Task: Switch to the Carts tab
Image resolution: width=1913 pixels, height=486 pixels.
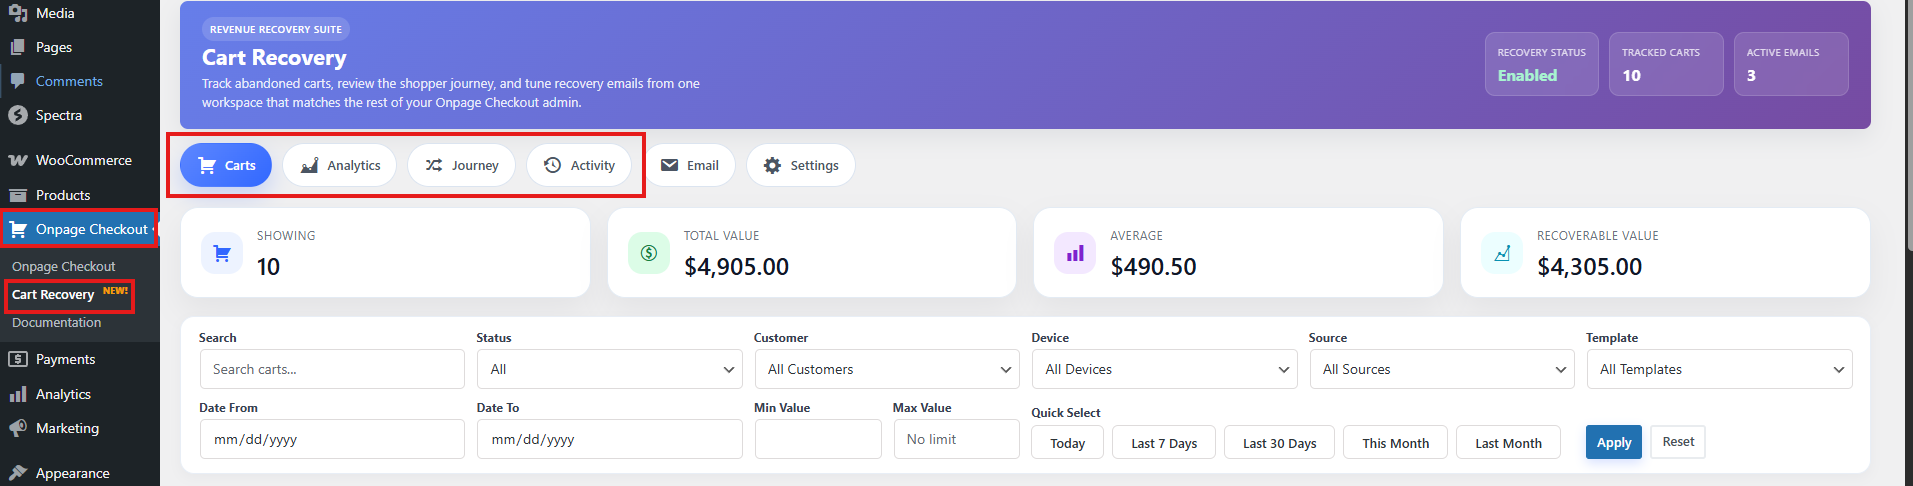Action: (x=226, y=165)
